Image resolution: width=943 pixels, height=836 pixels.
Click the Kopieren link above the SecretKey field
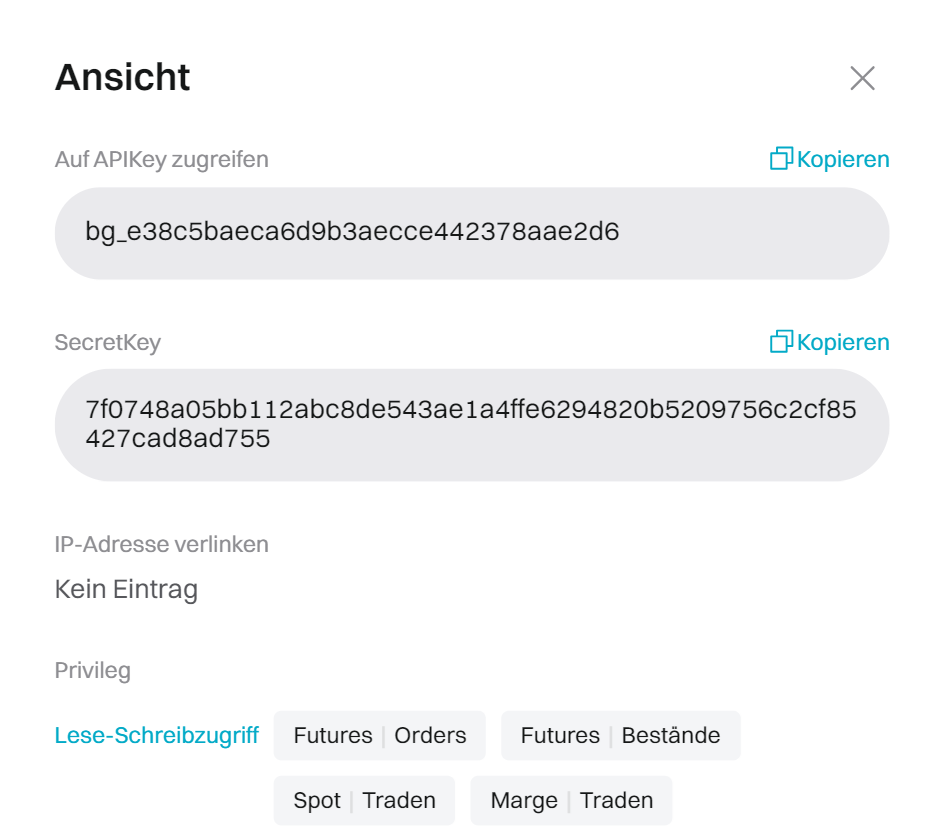pos(843,342)
